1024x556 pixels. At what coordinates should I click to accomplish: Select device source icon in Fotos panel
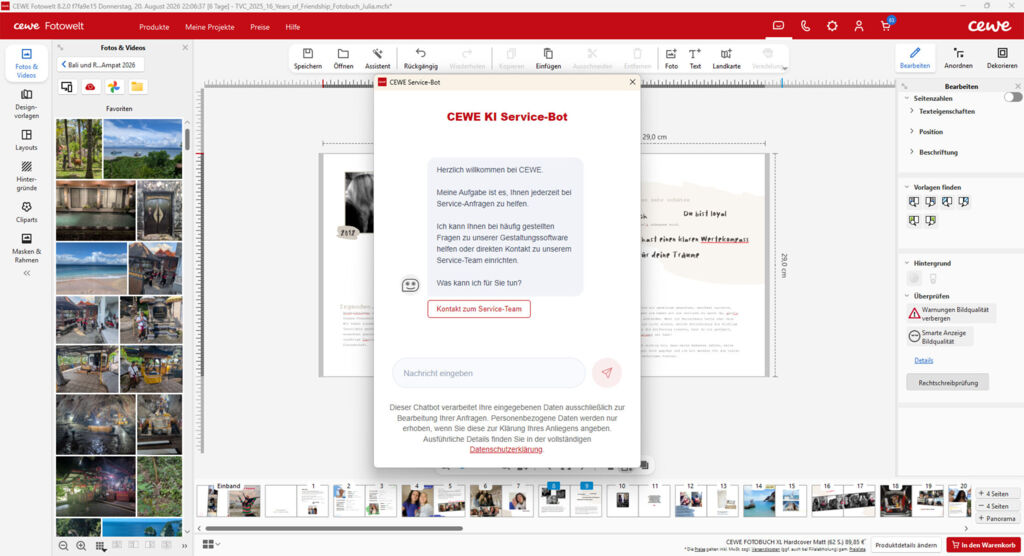tap(67, 87)
